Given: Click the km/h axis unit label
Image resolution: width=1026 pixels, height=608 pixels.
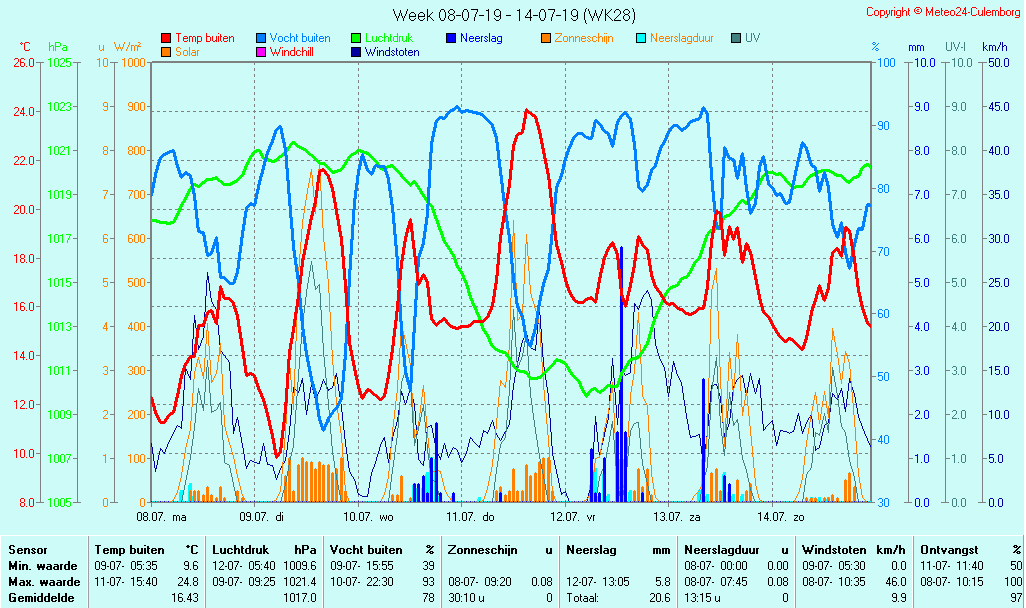Looking at the screenshot, I should coord(994,47).
